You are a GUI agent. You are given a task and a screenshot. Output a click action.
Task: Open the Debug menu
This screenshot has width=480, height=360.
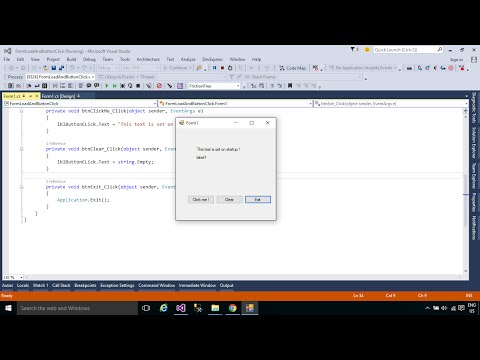[89, 59]
